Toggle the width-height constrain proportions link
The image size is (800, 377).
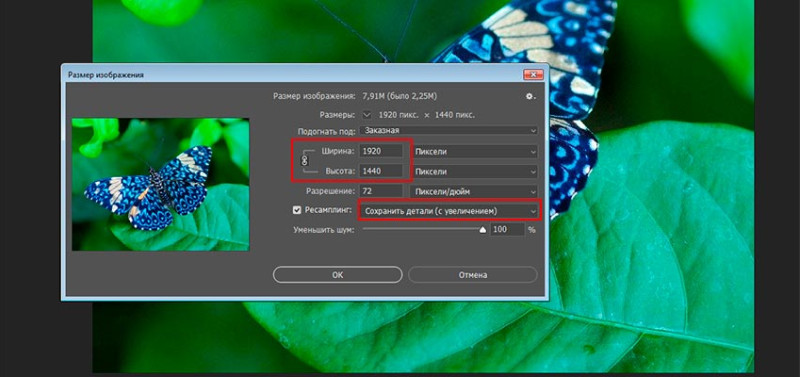coord(305,161)
